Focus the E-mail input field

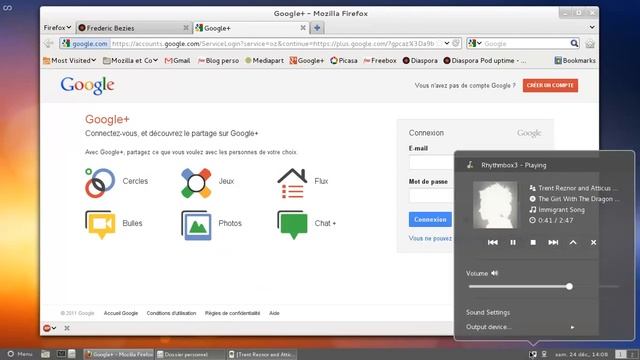[x=432, y=162]
